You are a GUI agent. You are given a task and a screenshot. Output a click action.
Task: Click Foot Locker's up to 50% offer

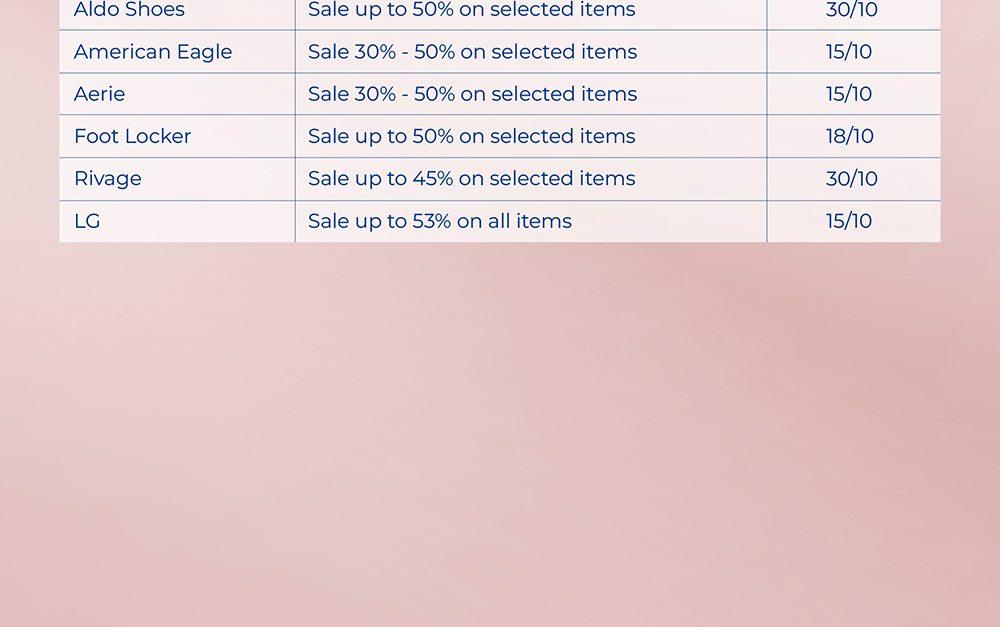pos(471,136)
